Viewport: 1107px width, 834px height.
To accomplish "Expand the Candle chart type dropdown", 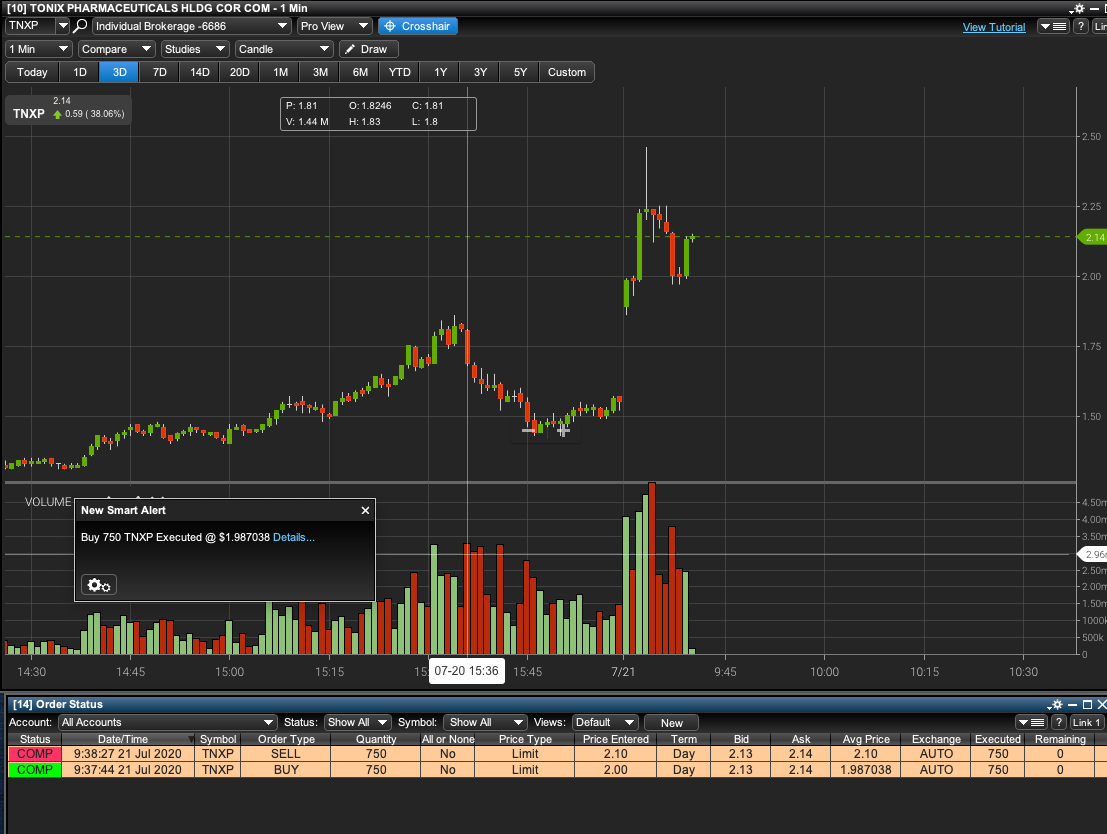I will pos(284,49).
